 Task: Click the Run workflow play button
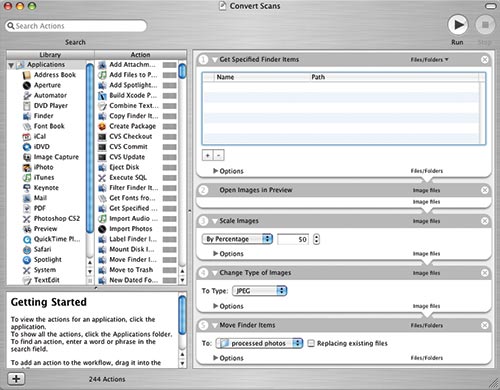pos(458,25)
